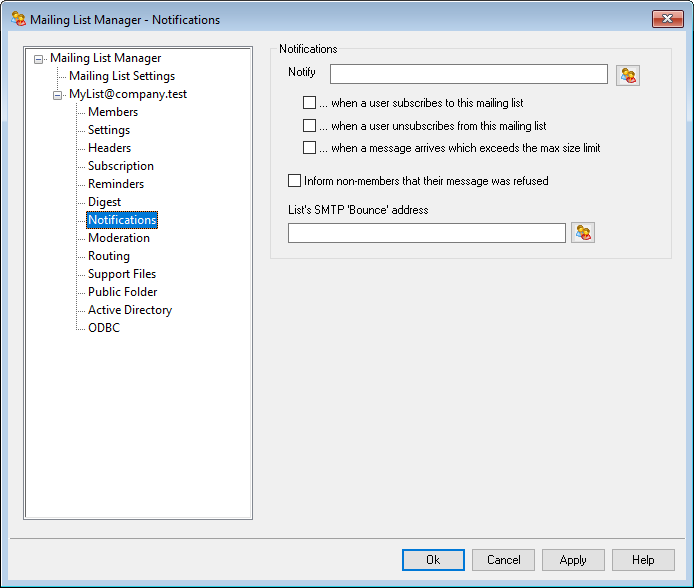Enable notification when a user subscribes

click(x=310, y=103)
